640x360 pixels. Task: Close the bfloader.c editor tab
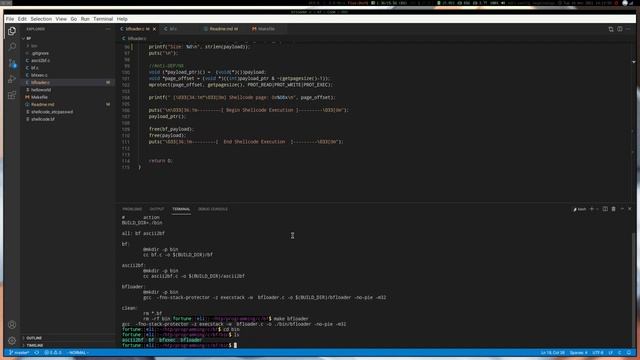pos(154,29)
